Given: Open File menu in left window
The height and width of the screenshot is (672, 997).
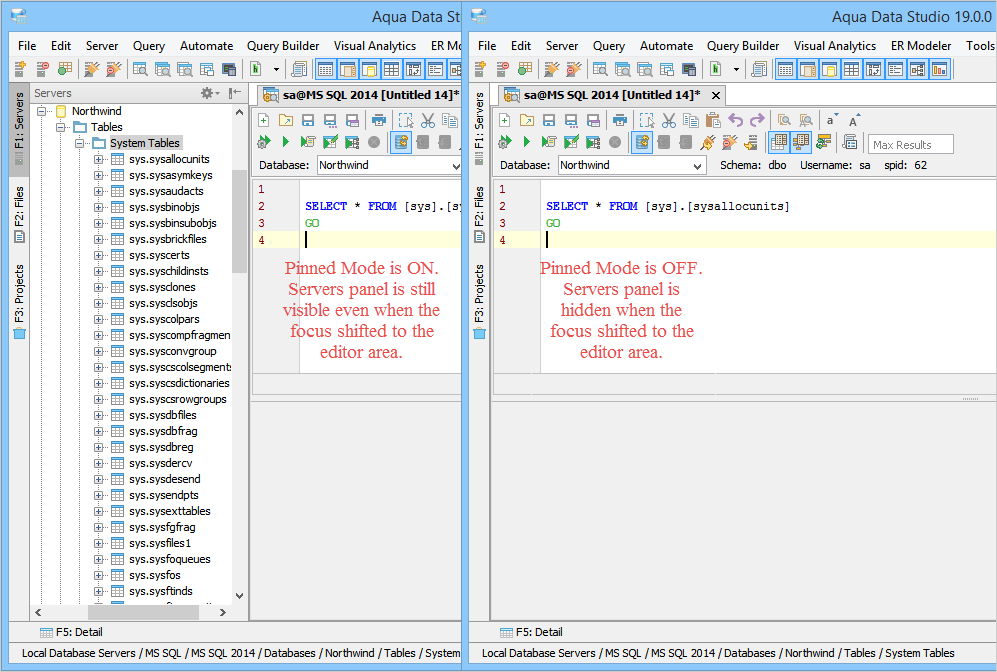Looking at the screenshot, I should (27, 46).
